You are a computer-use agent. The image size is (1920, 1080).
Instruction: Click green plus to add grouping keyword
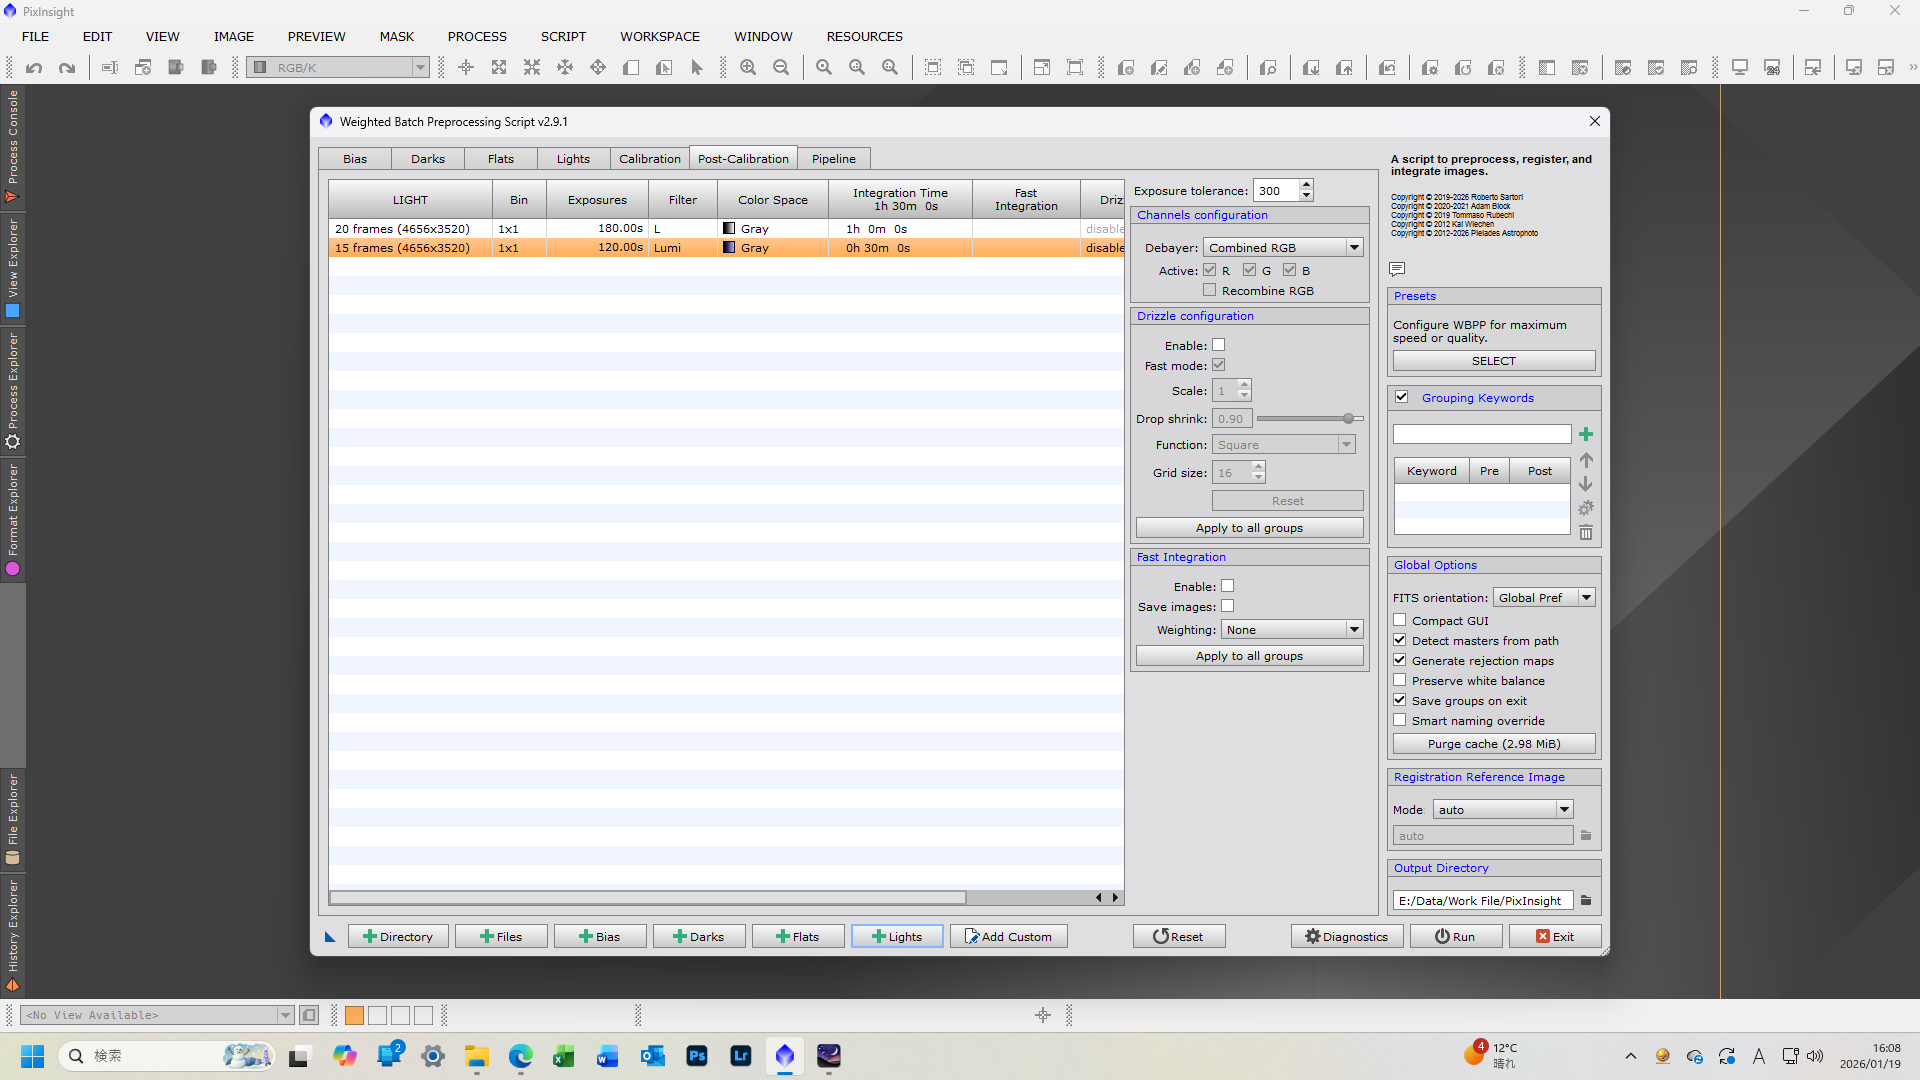[x=1586, y=434]
